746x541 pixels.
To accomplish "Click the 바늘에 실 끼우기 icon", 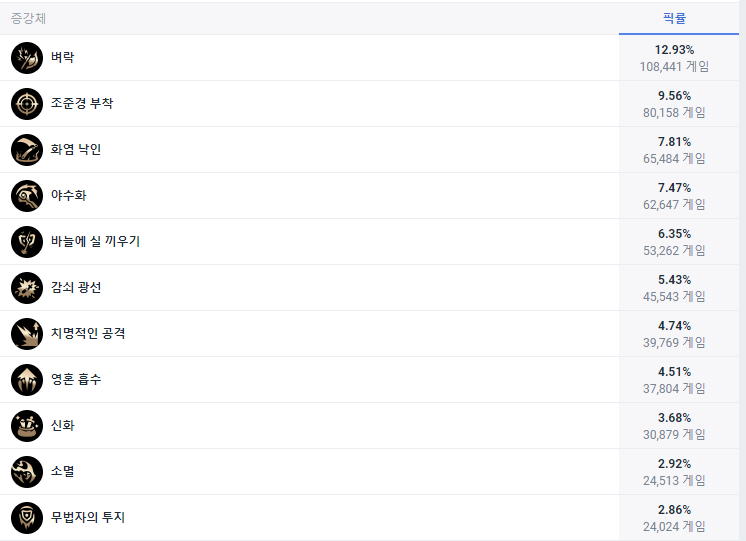I will click(27, 242).
